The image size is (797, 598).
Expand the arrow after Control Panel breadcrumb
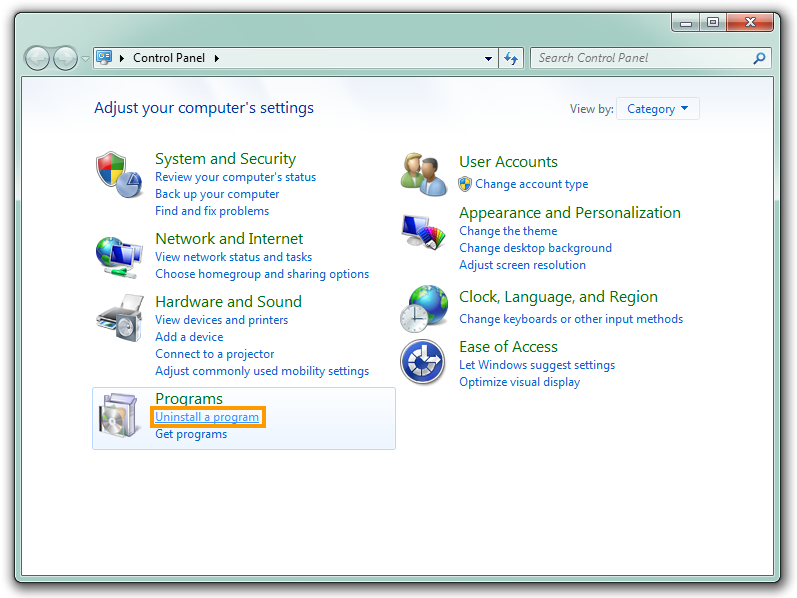216,58
